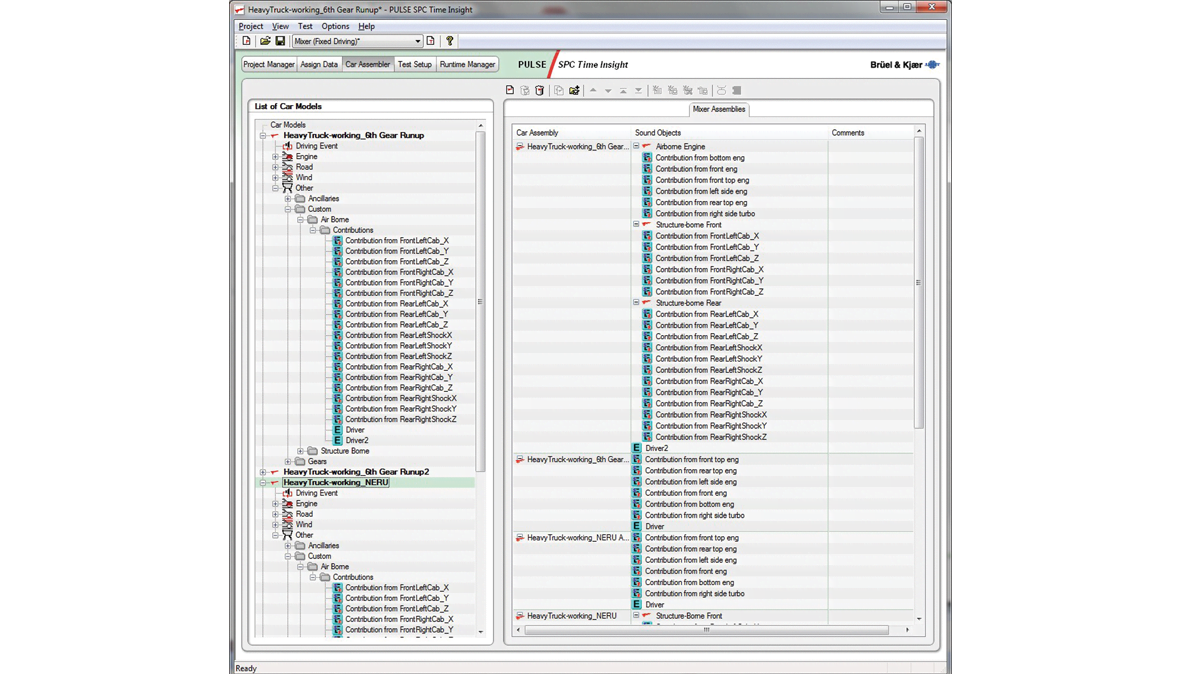Save the project using the floppy disk icon
This screenshot has height=674, width=1180.
pyautogui.click(x=280, y=41)
